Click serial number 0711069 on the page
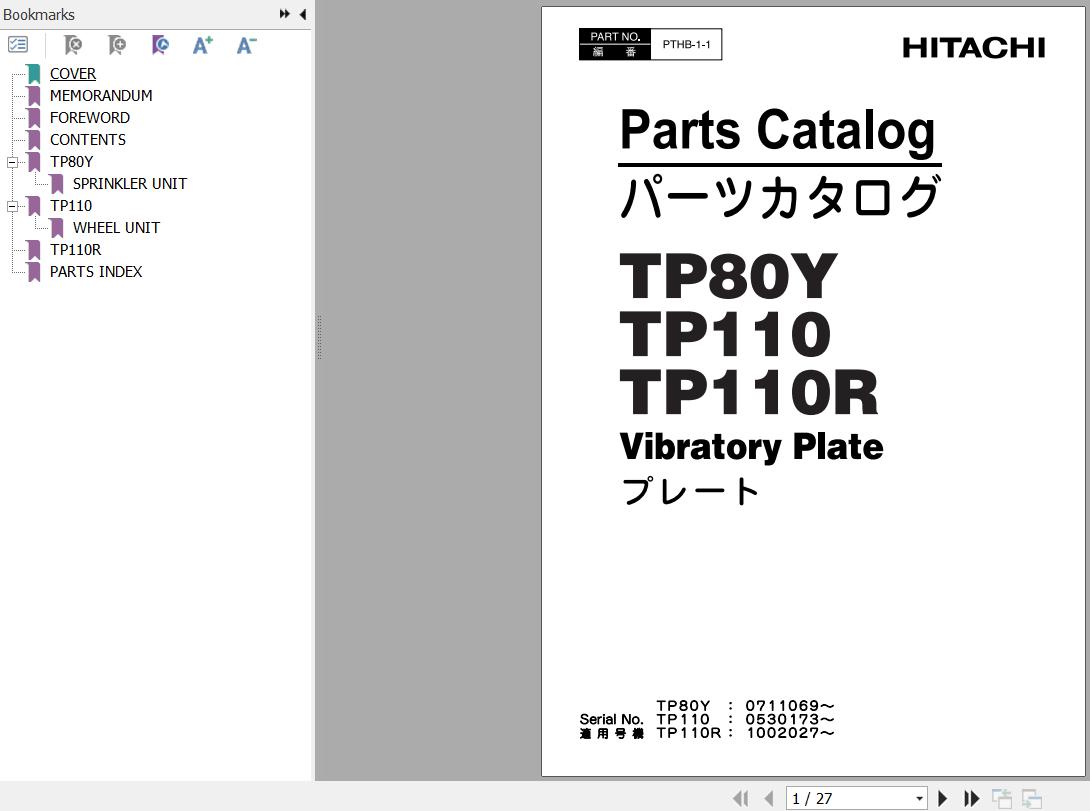The image size is (1090, 811). click(x=789, y=706)
